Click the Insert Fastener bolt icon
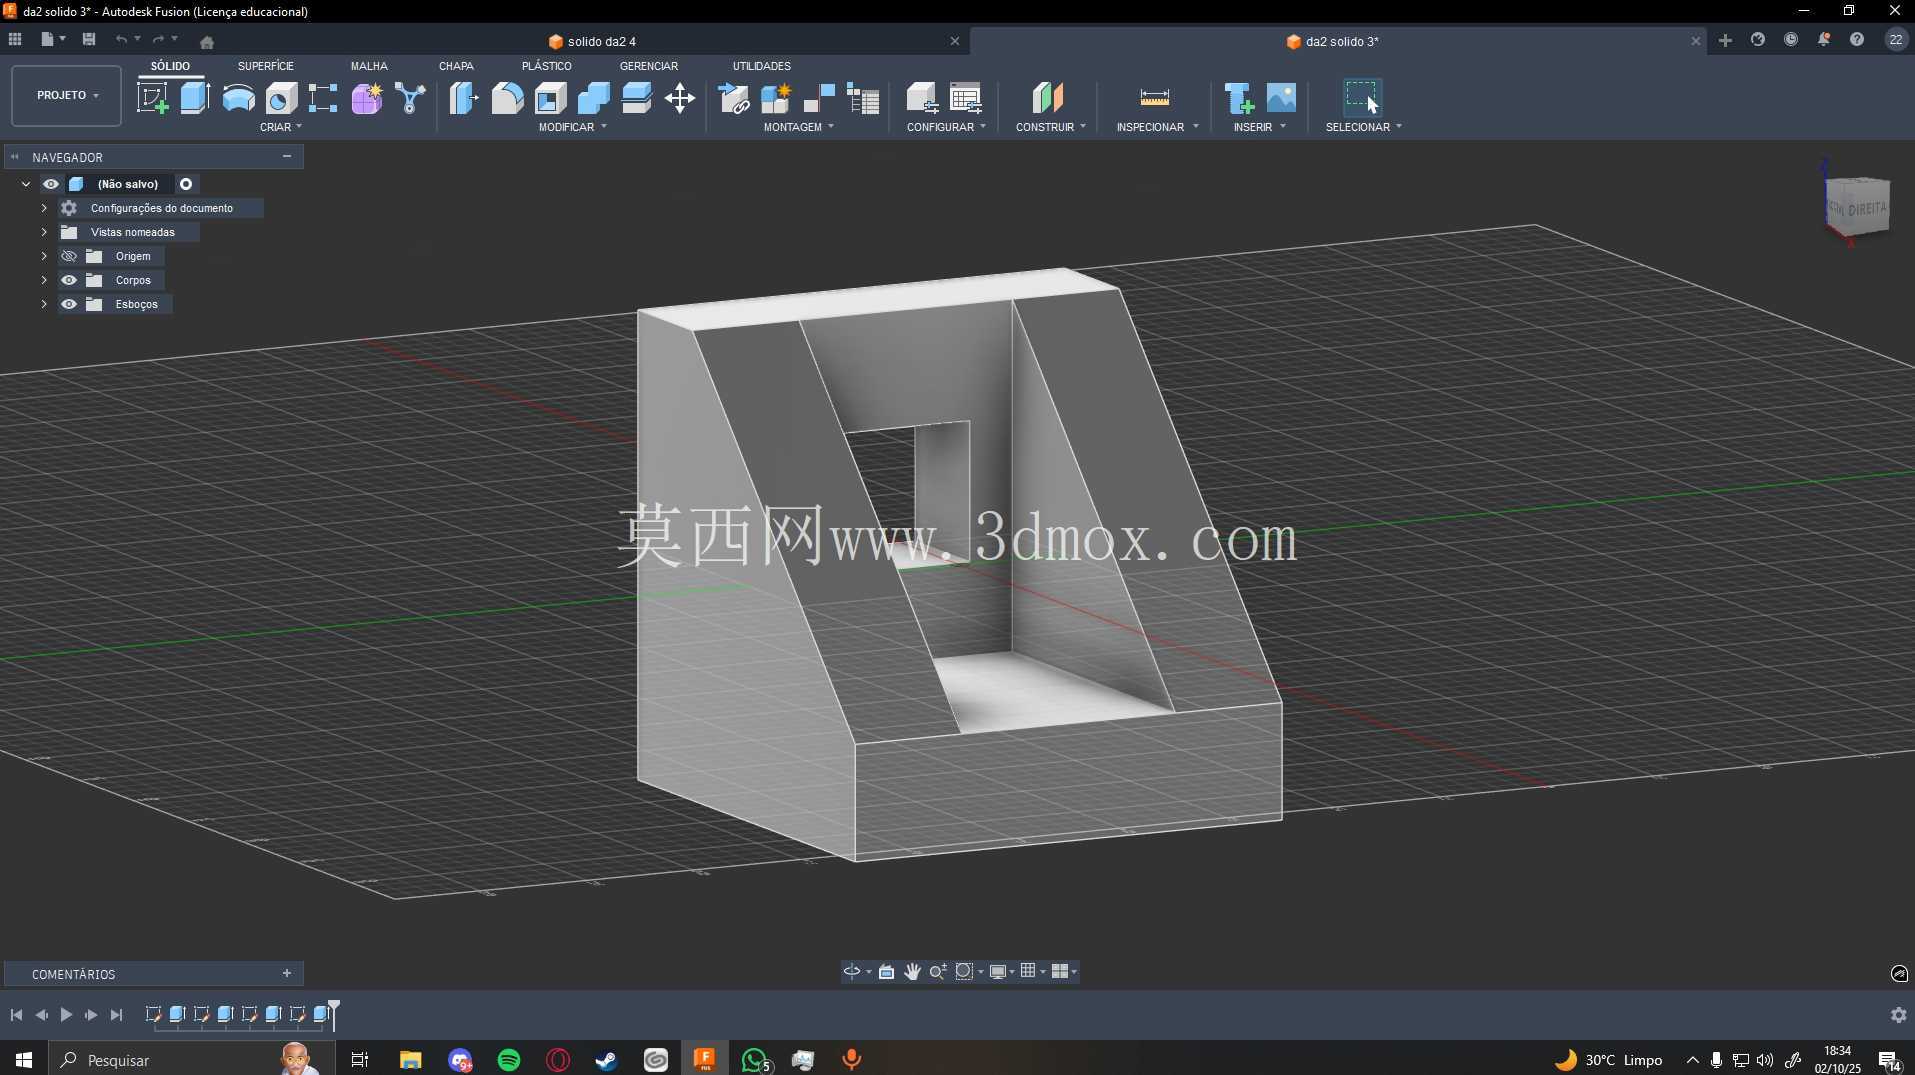1915x1075 pixels. click(x=1238, y=98)
